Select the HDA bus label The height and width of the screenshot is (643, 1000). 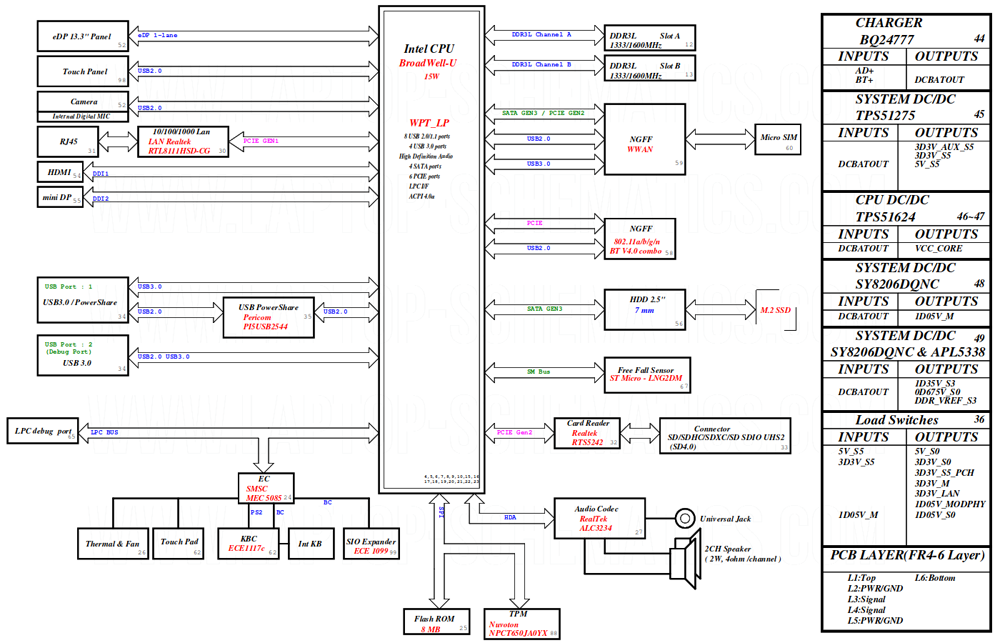510,517
